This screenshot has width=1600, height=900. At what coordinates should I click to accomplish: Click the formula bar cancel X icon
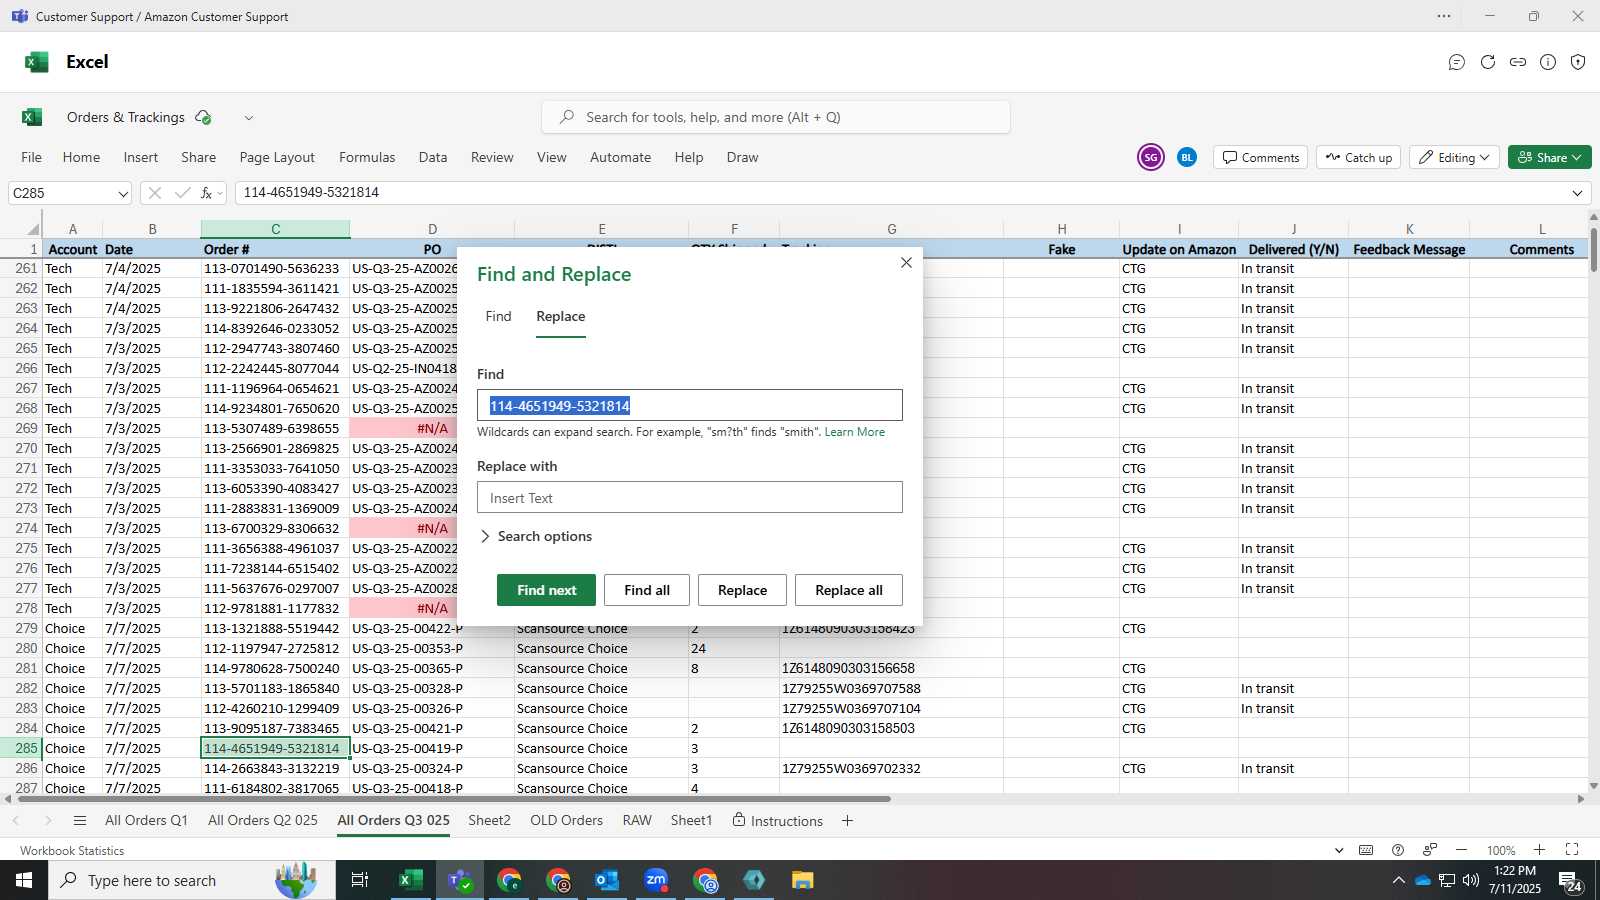pos(154,193)
